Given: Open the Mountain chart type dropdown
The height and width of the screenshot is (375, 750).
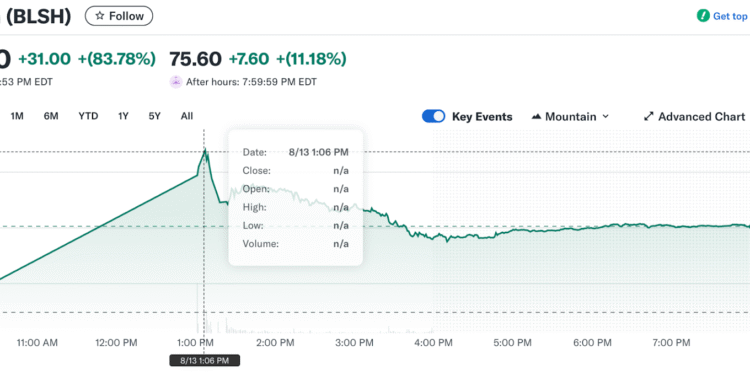Looking at the screenshot, I should tap(570, 117).
